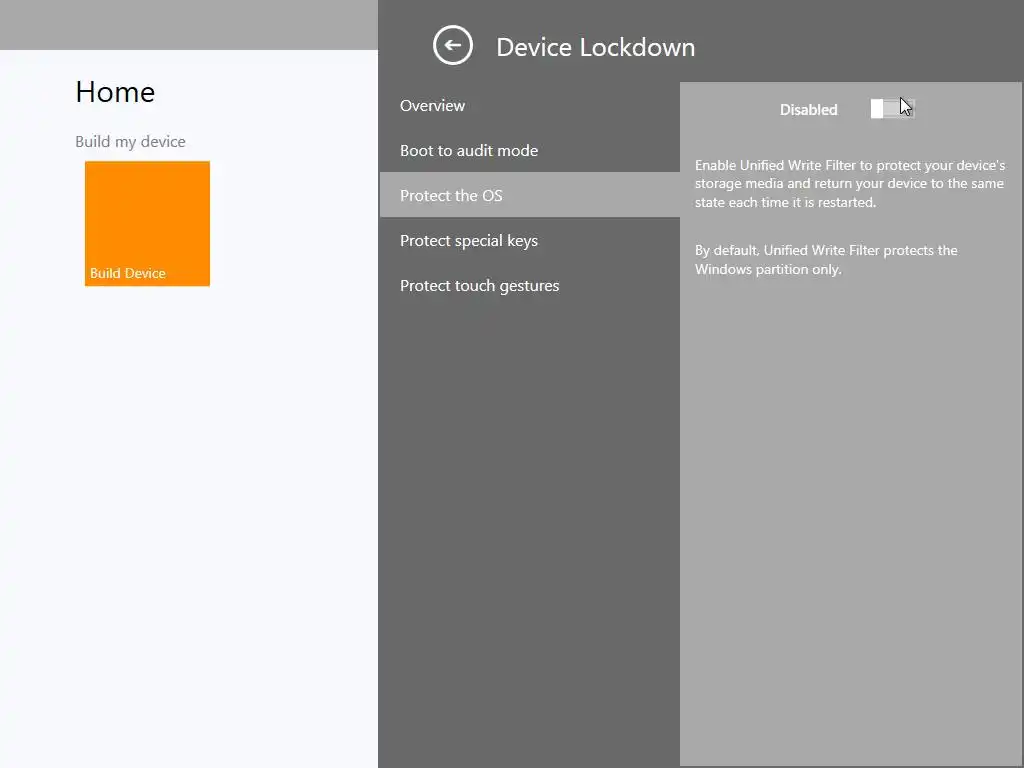
Task: Click the Home heading
Action: [x=115, y=92]
